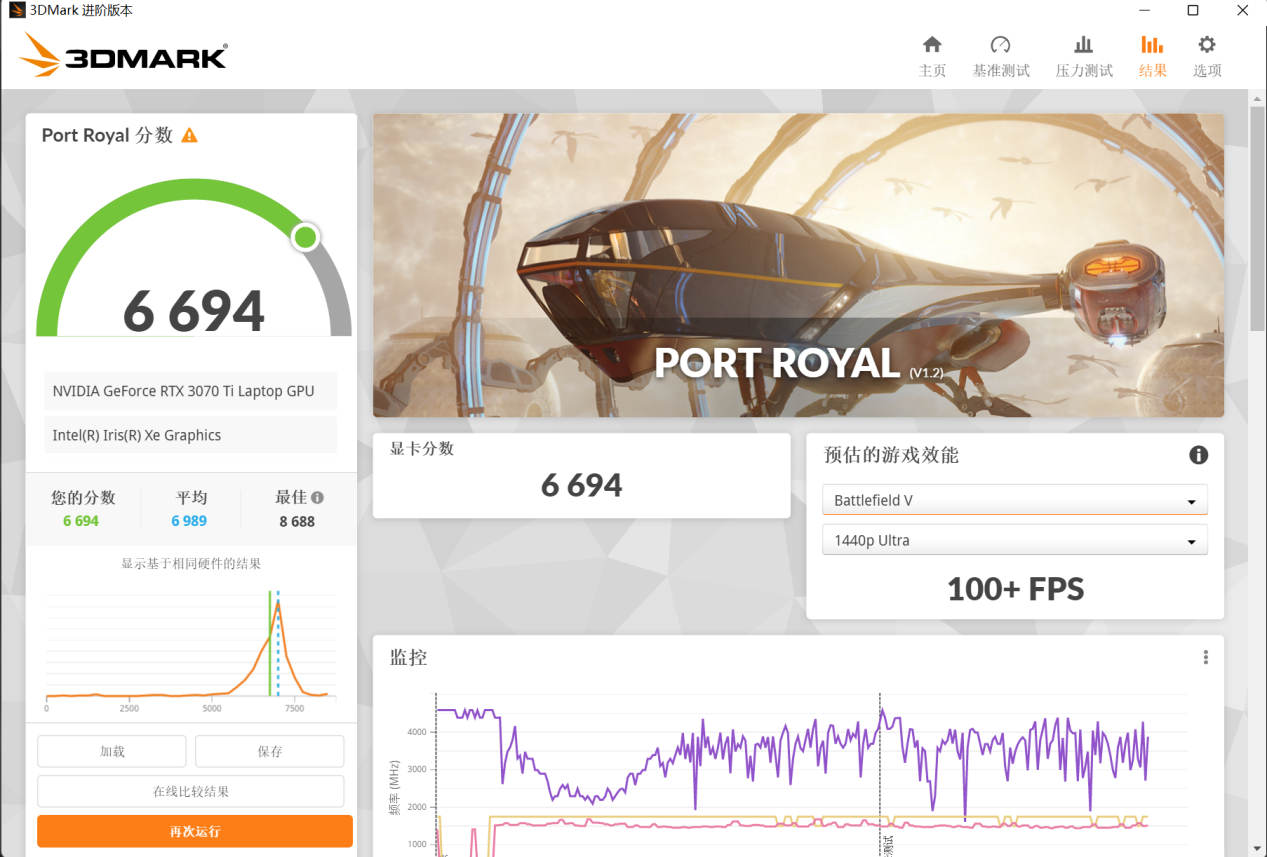Click the 显卡分数 graphics score card
The image size is (1267, 857).
pyautogui.click(x=581, y=475)
